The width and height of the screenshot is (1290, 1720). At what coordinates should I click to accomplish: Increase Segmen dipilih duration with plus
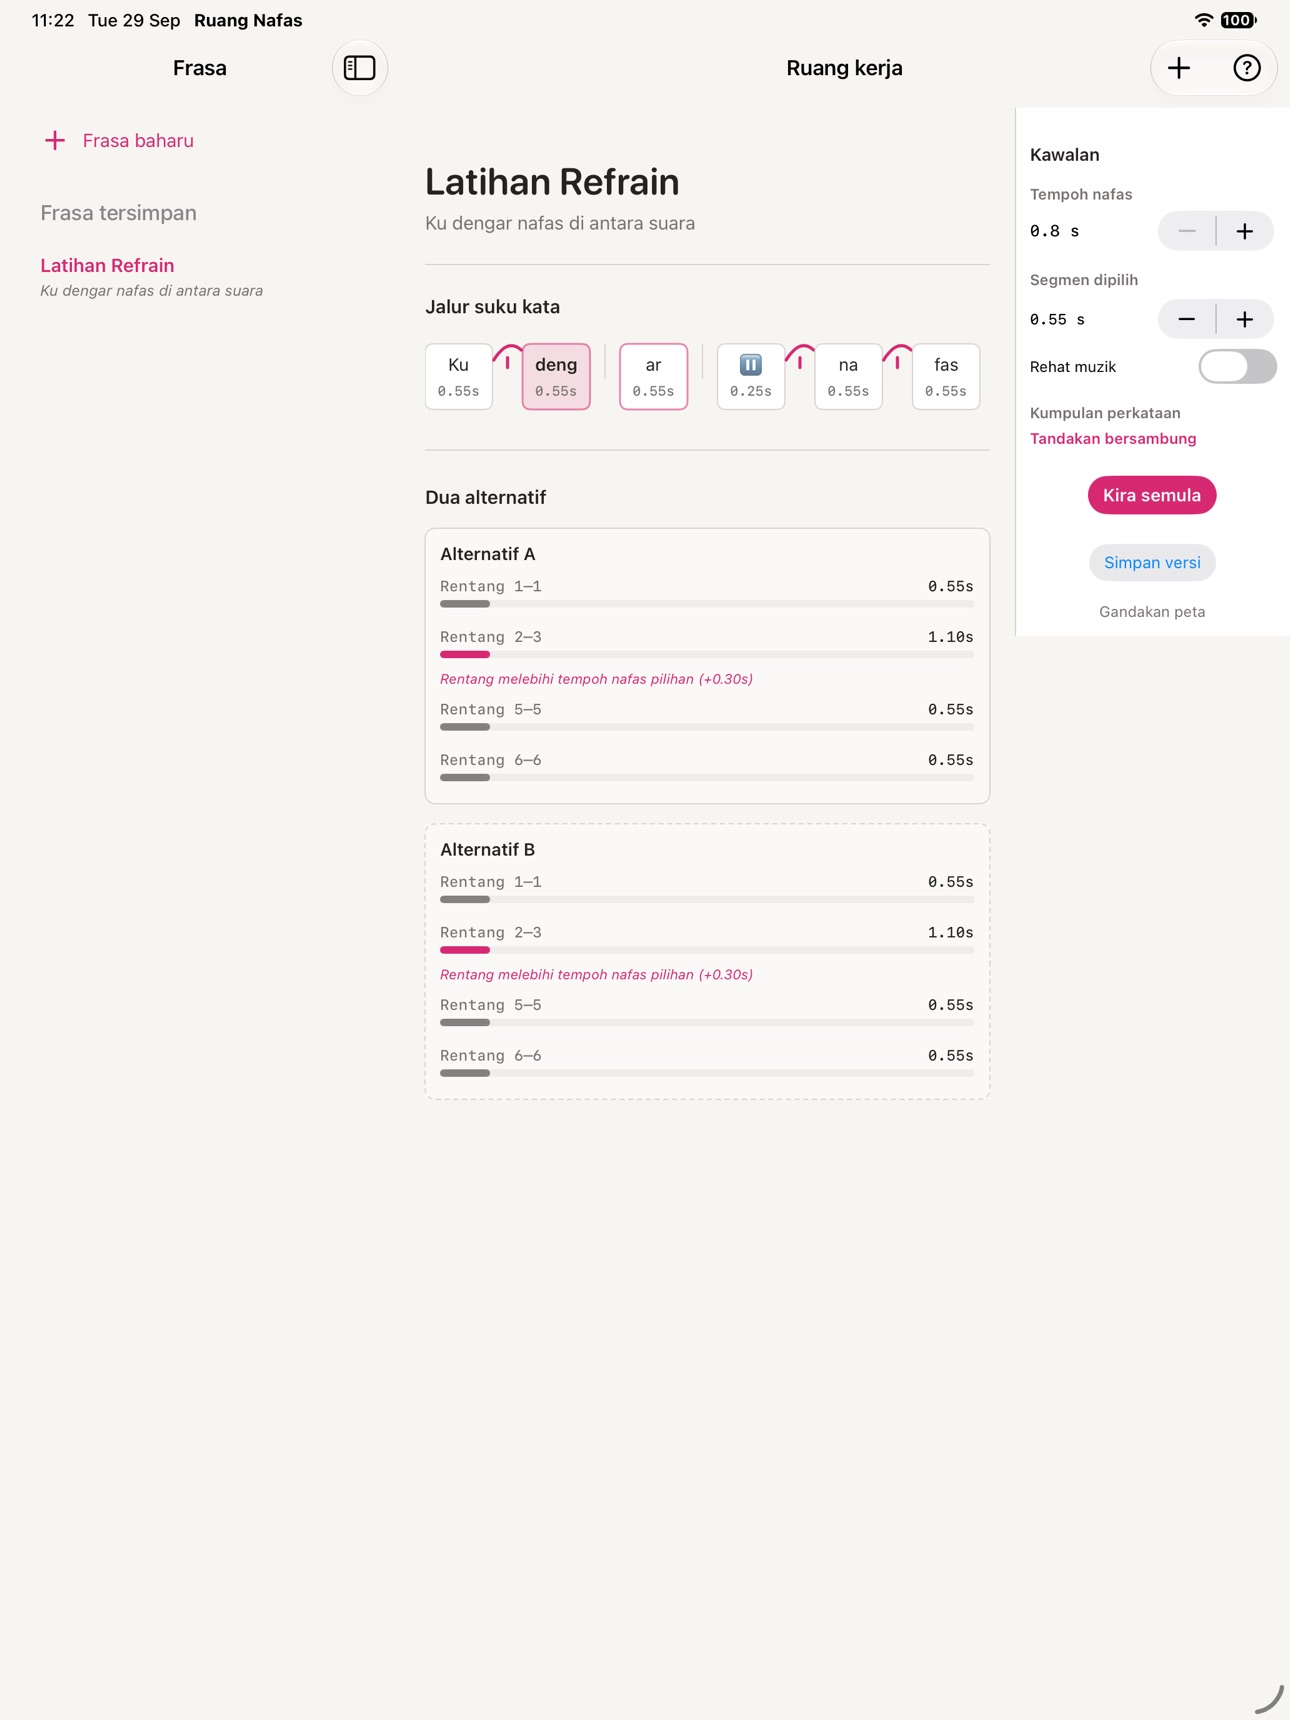pyautogui.click(x=1245, y=319)
